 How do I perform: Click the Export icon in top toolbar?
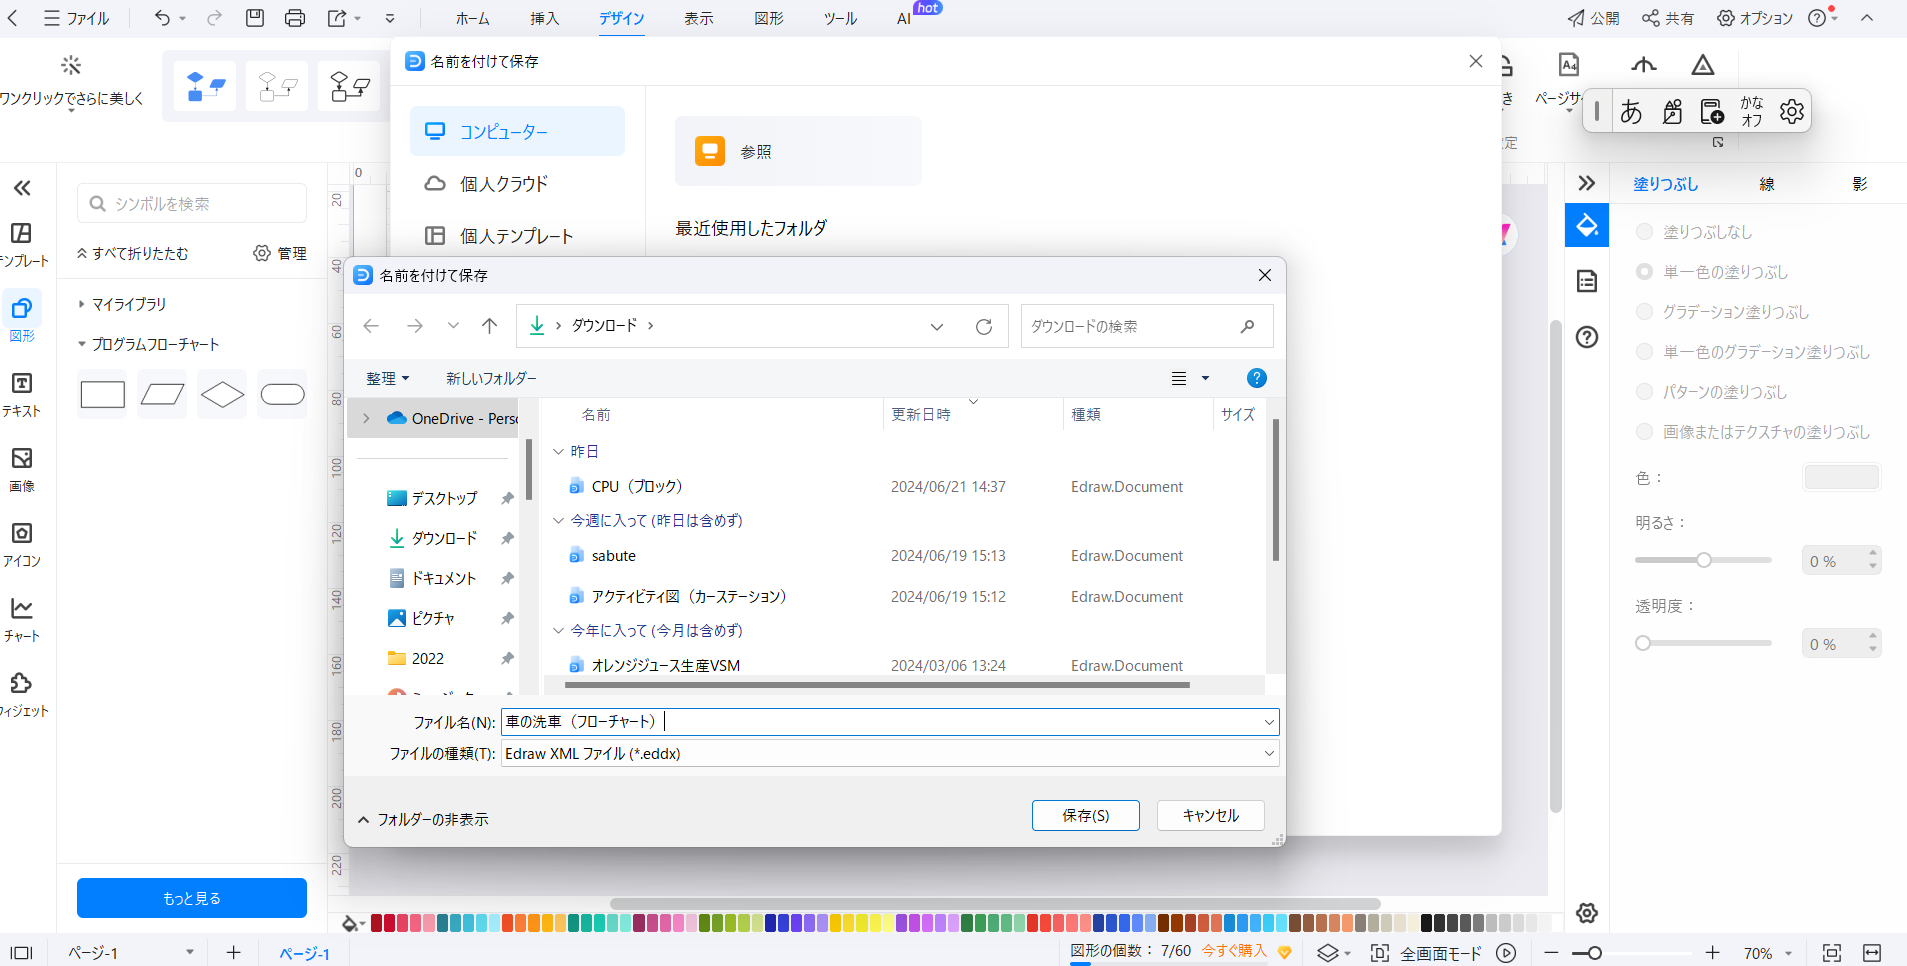point(337,18)
